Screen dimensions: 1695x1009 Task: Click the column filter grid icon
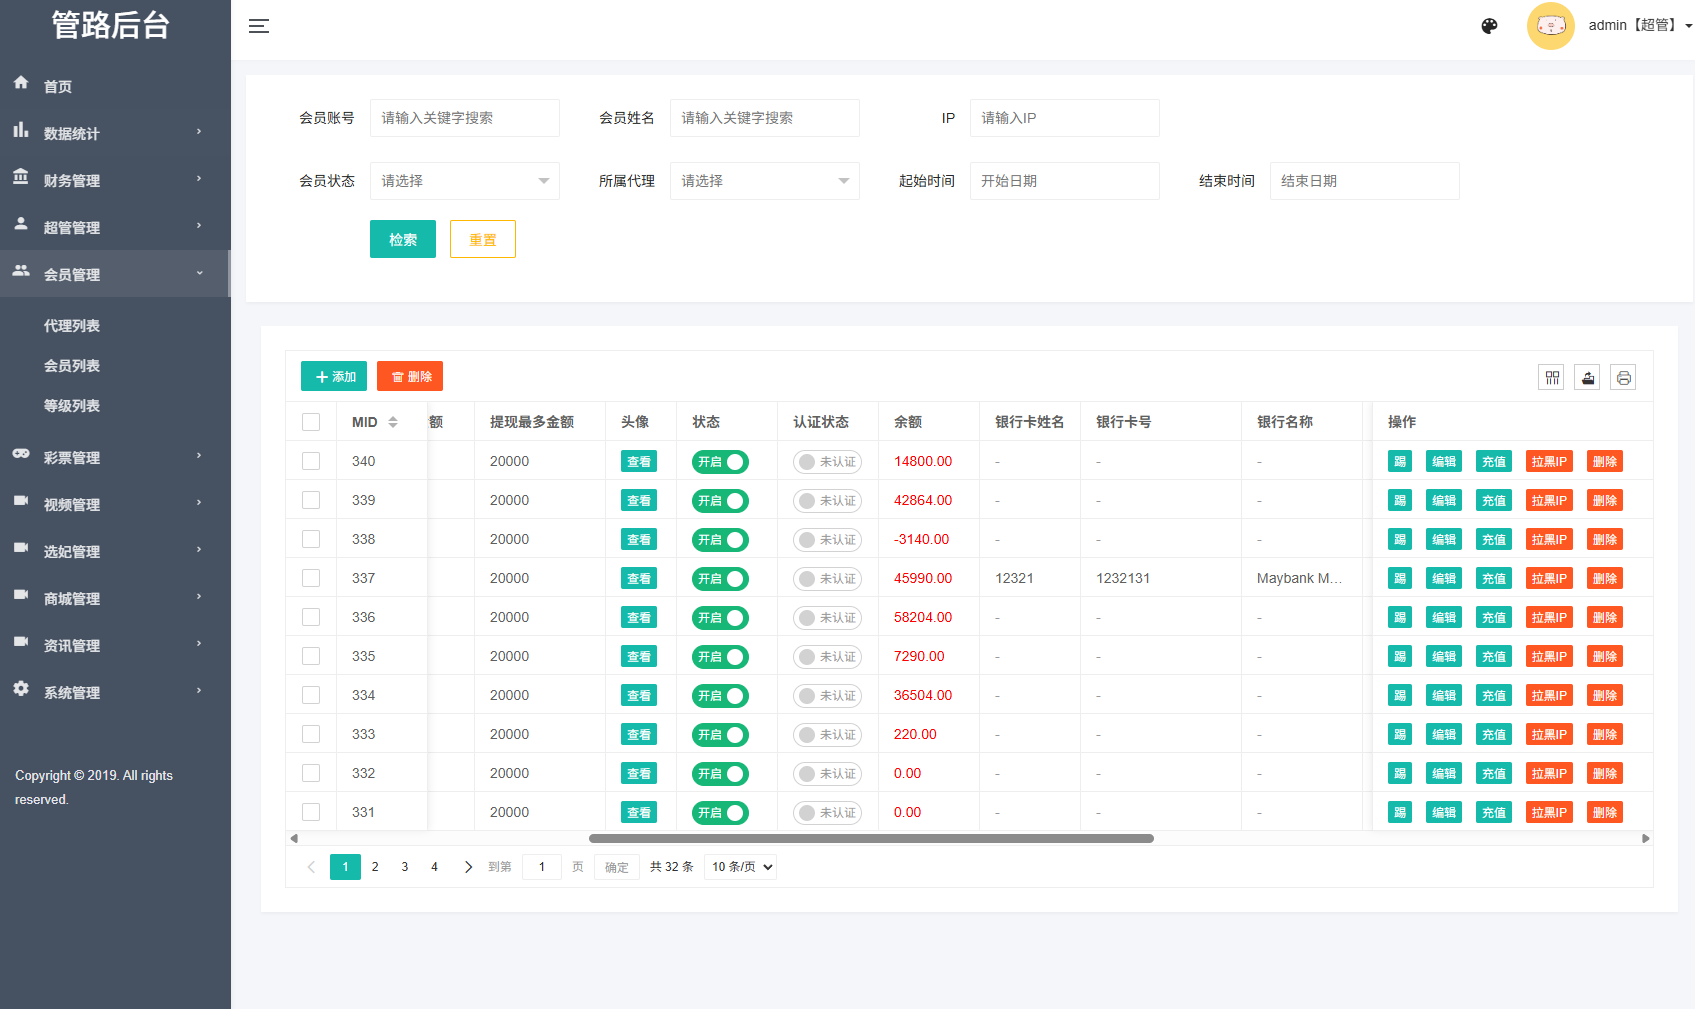coord(1551,377)
